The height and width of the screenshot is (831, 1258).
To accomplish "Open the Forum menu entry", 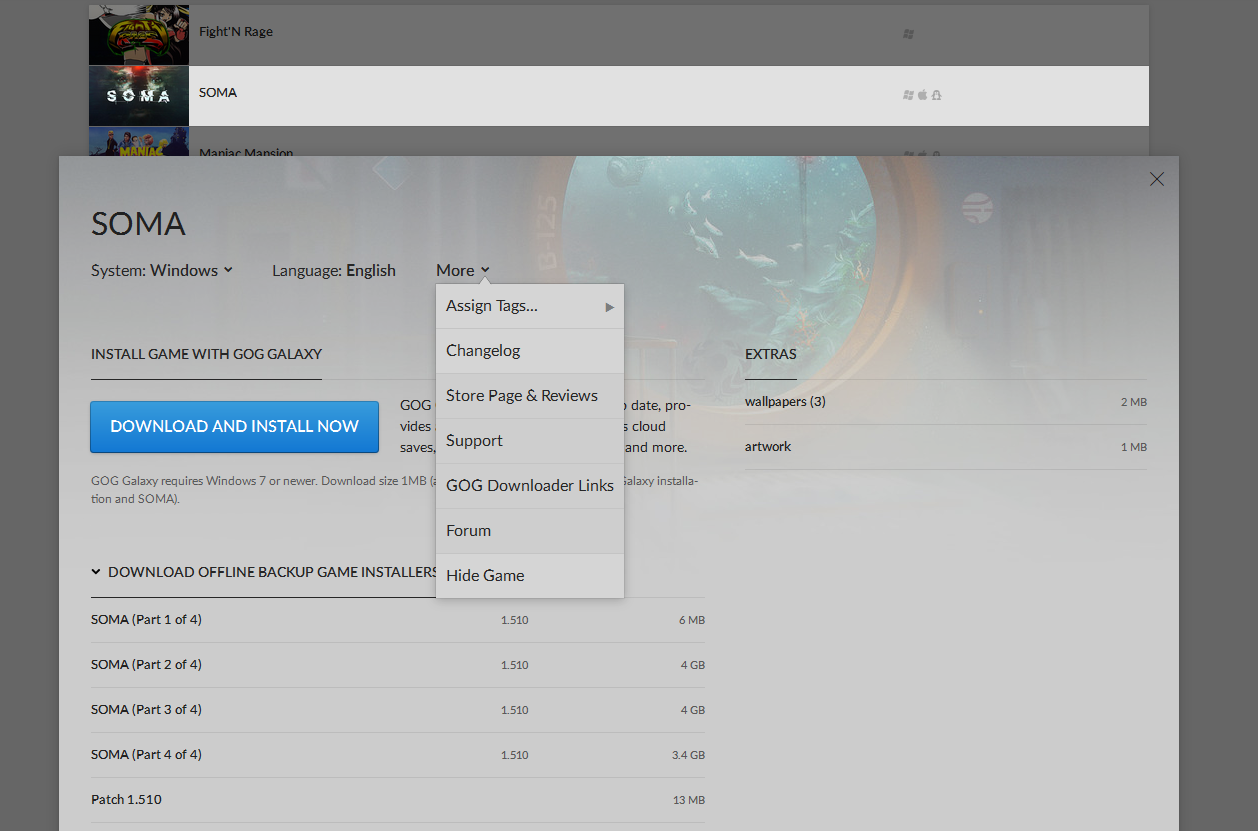I will (530, 531).
